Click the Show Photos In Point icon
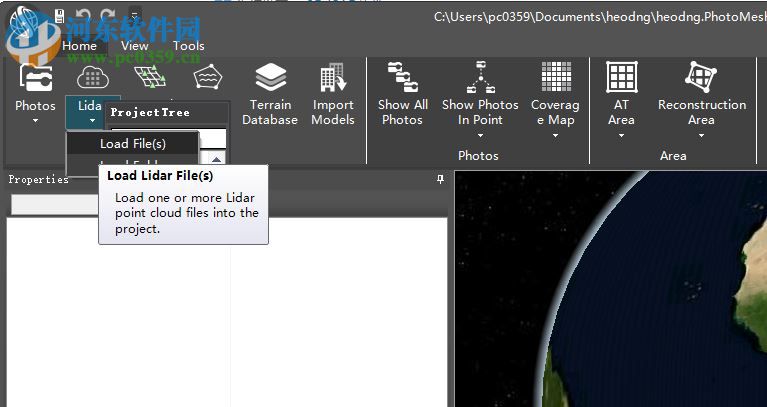The image size is (767, 407). click(x=480, y=77)
